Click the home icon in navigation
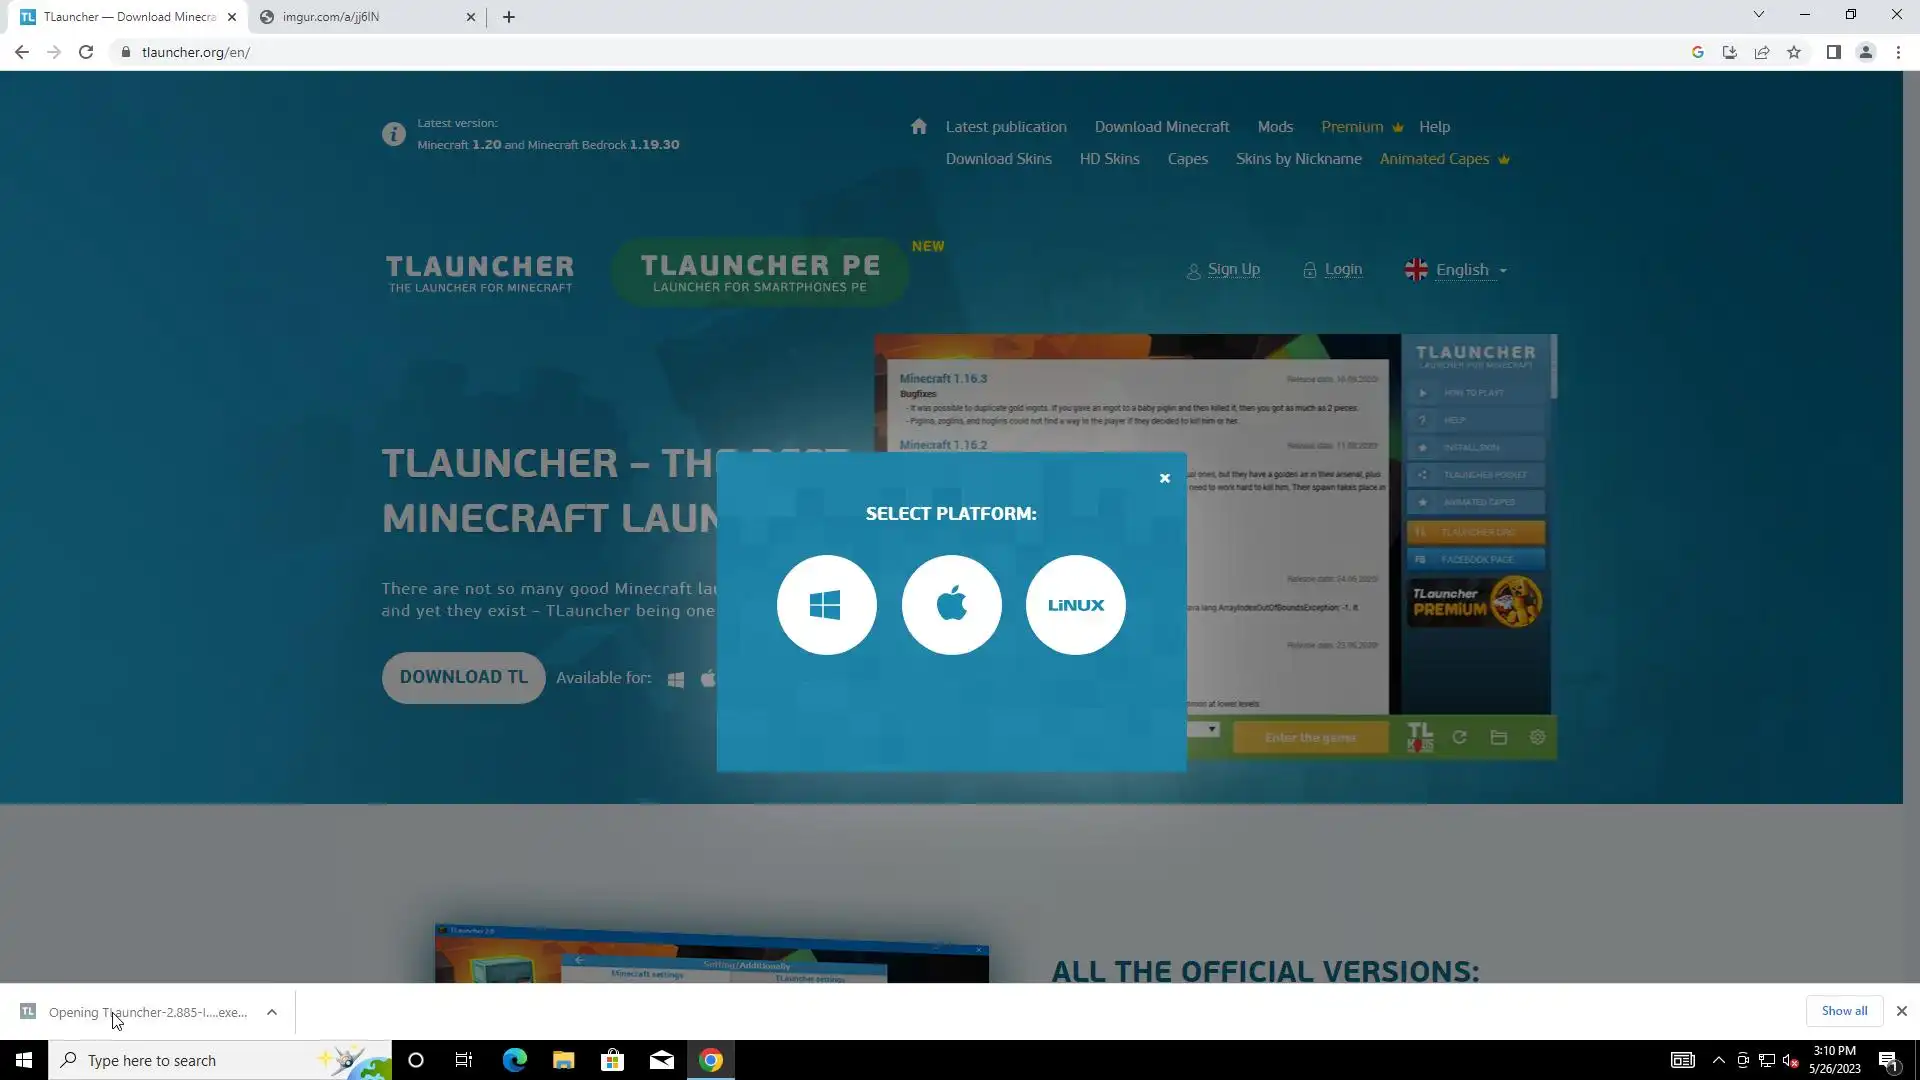The width and height of the screenshot is (1920, 1080). pos(918,127)
